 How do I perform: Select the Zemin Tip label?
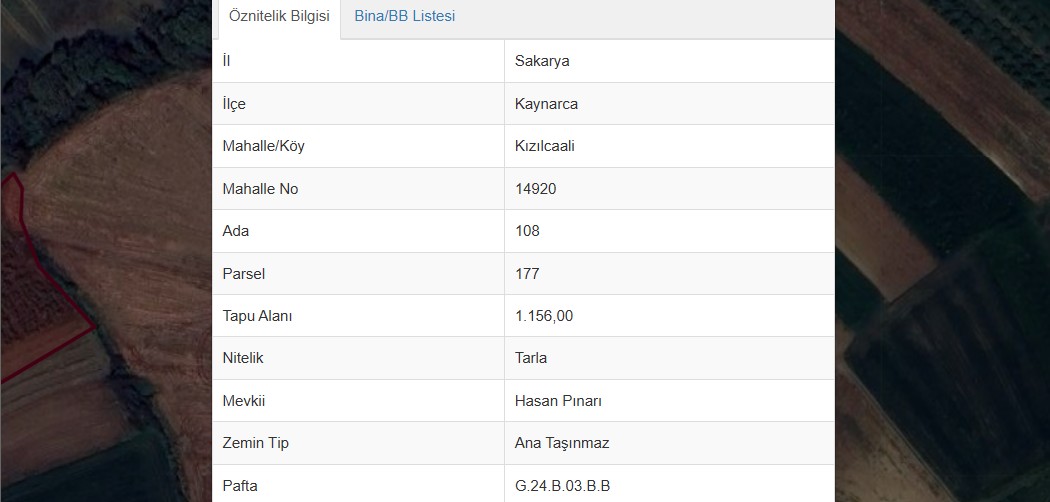255,443
